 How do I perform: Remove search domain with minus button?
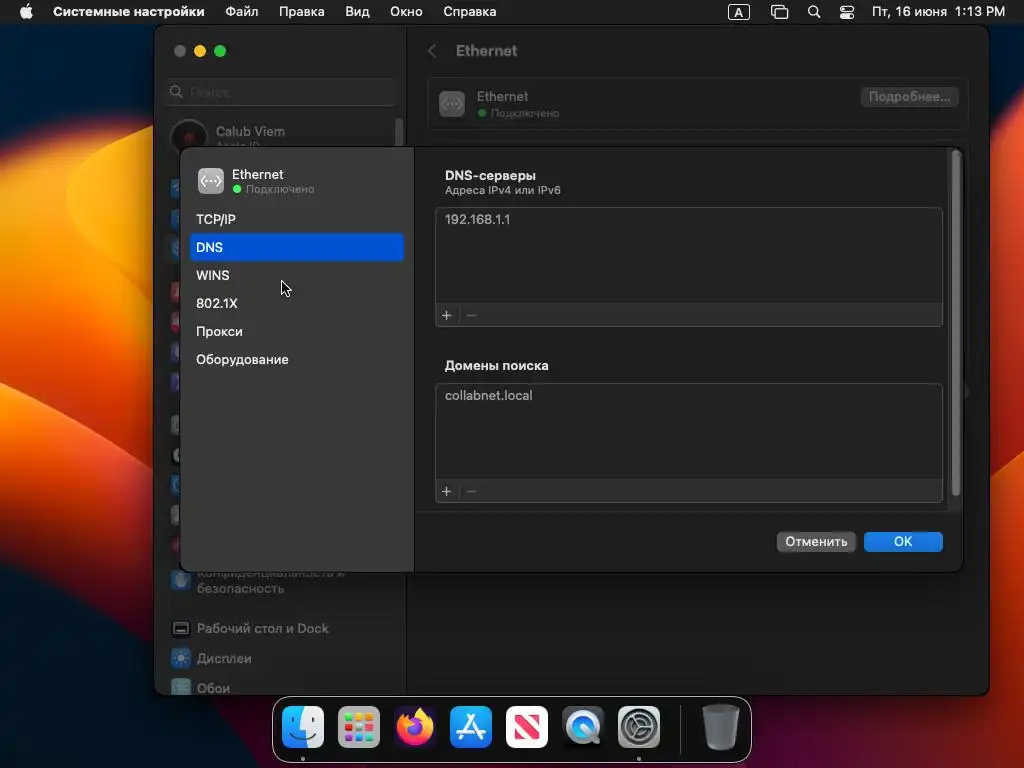click(472, 491)
